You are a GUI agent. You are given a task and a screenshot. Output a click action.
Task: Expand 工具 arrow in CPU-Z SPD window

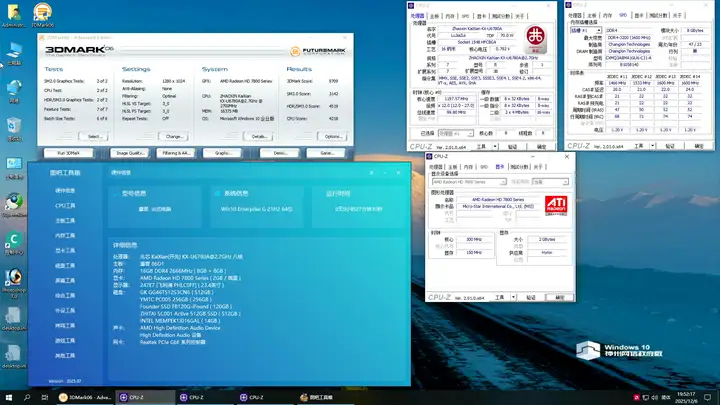[652, 146]
